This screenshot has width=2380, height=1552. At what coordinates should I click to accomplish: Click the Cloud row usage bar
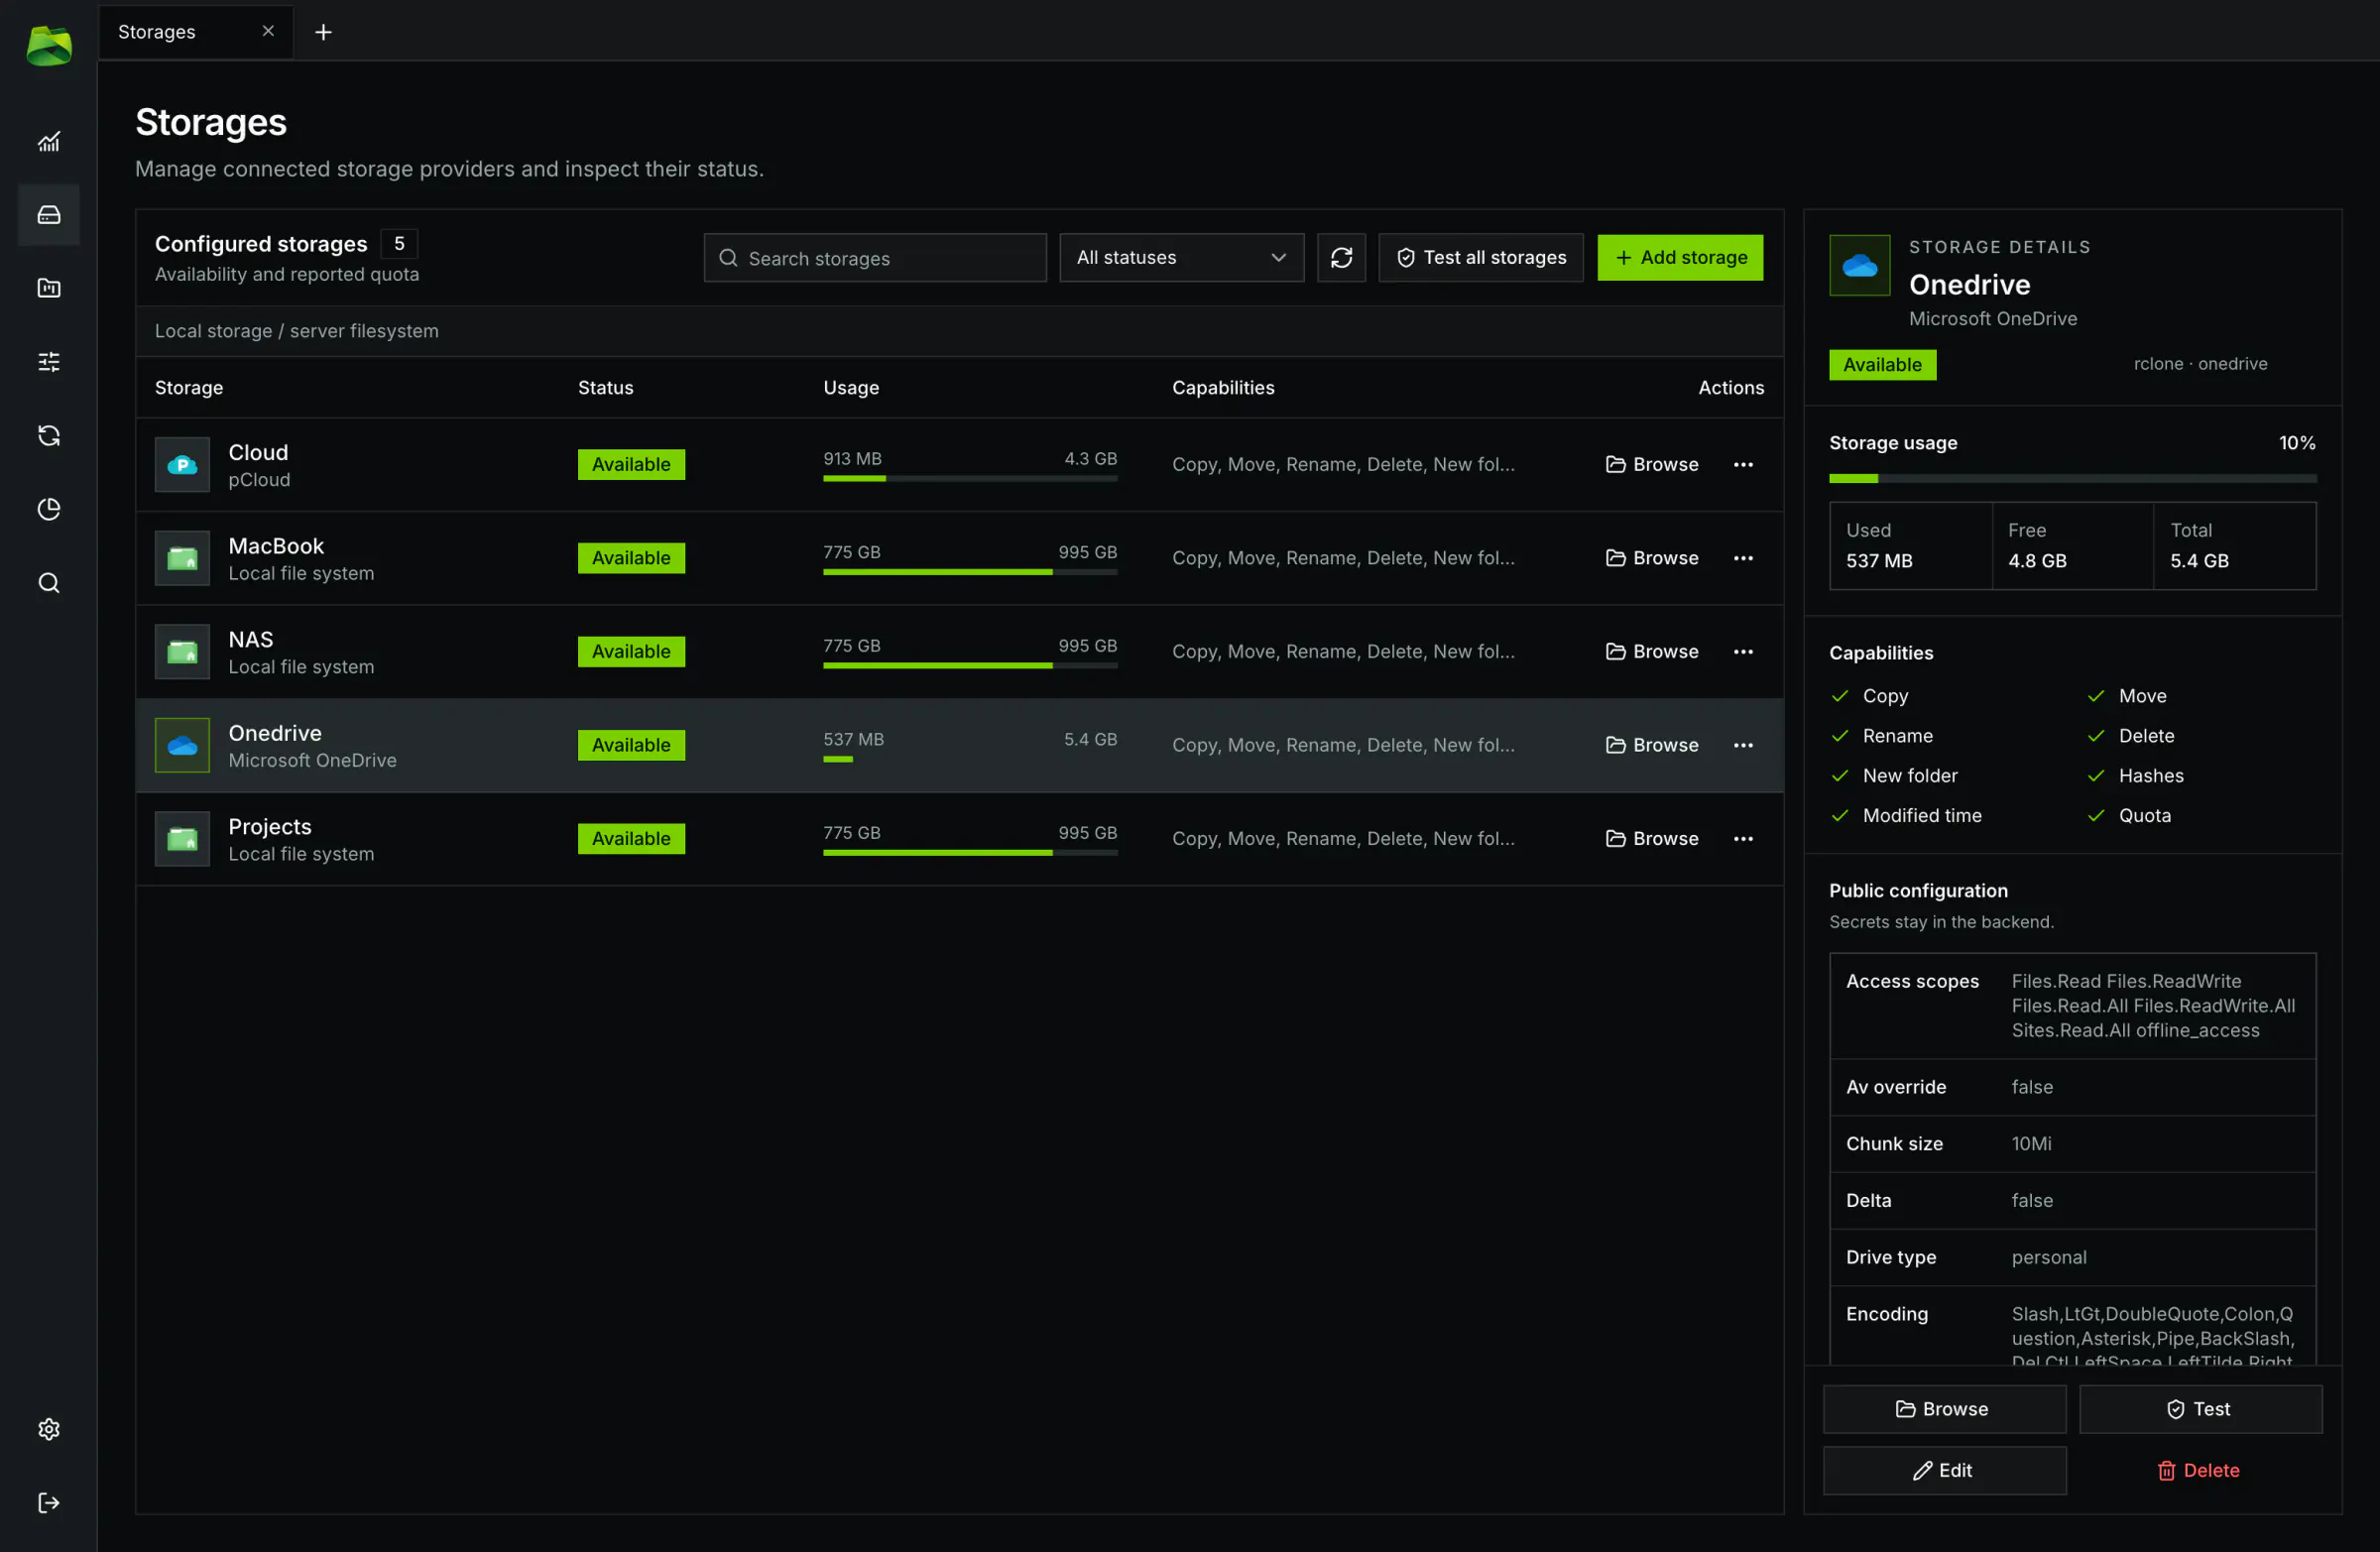[970, 478]
